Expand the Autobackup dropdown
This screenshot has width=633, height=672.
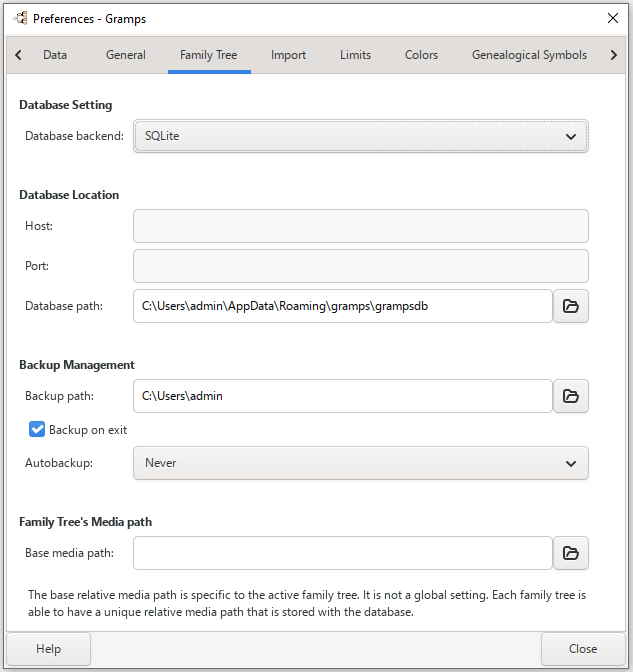pos(360,463)
